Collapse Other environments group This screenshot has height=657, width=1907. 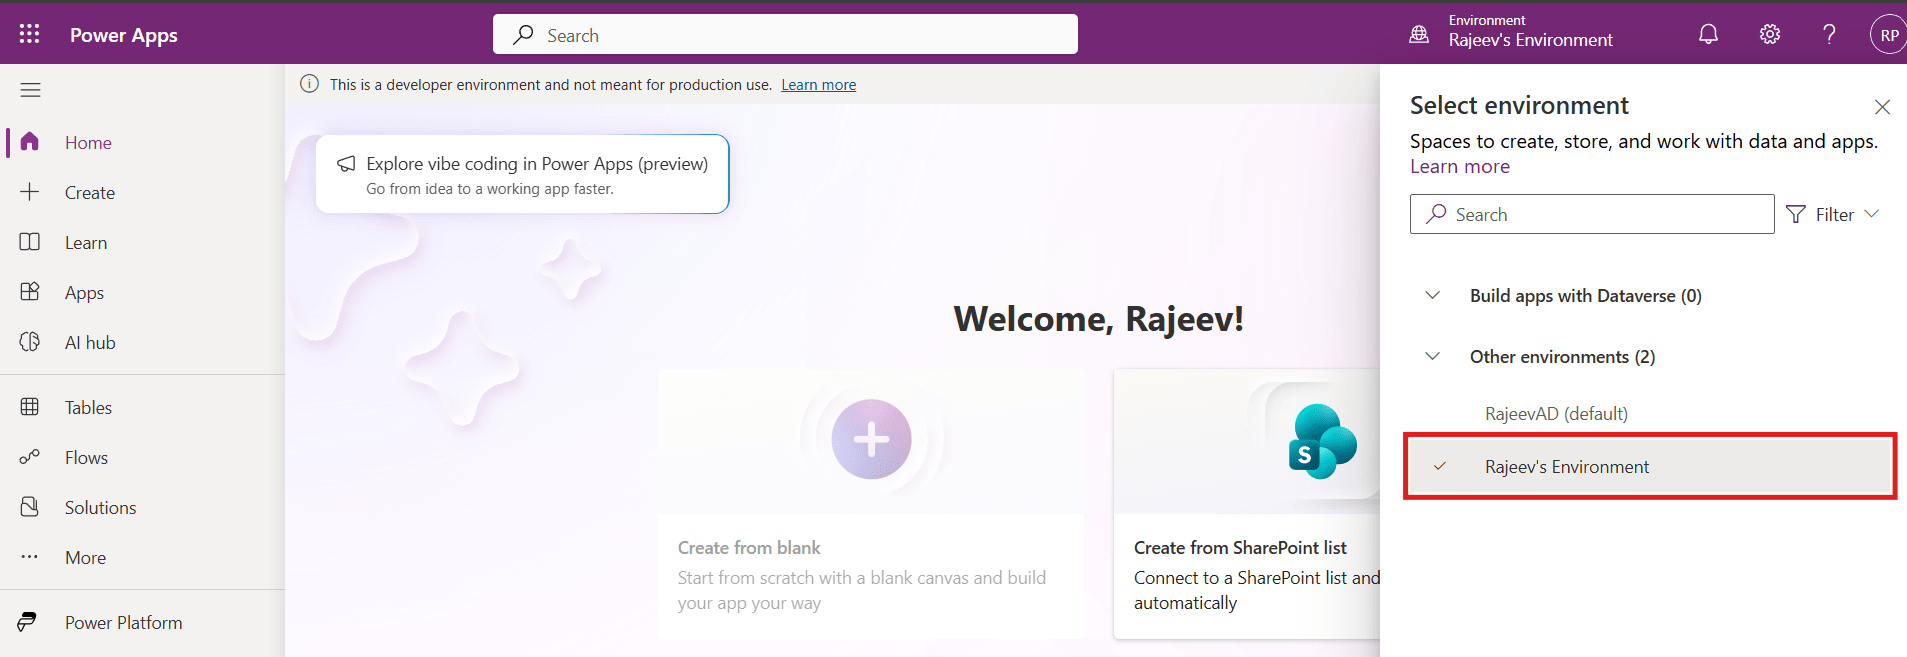pos(1432,356)
